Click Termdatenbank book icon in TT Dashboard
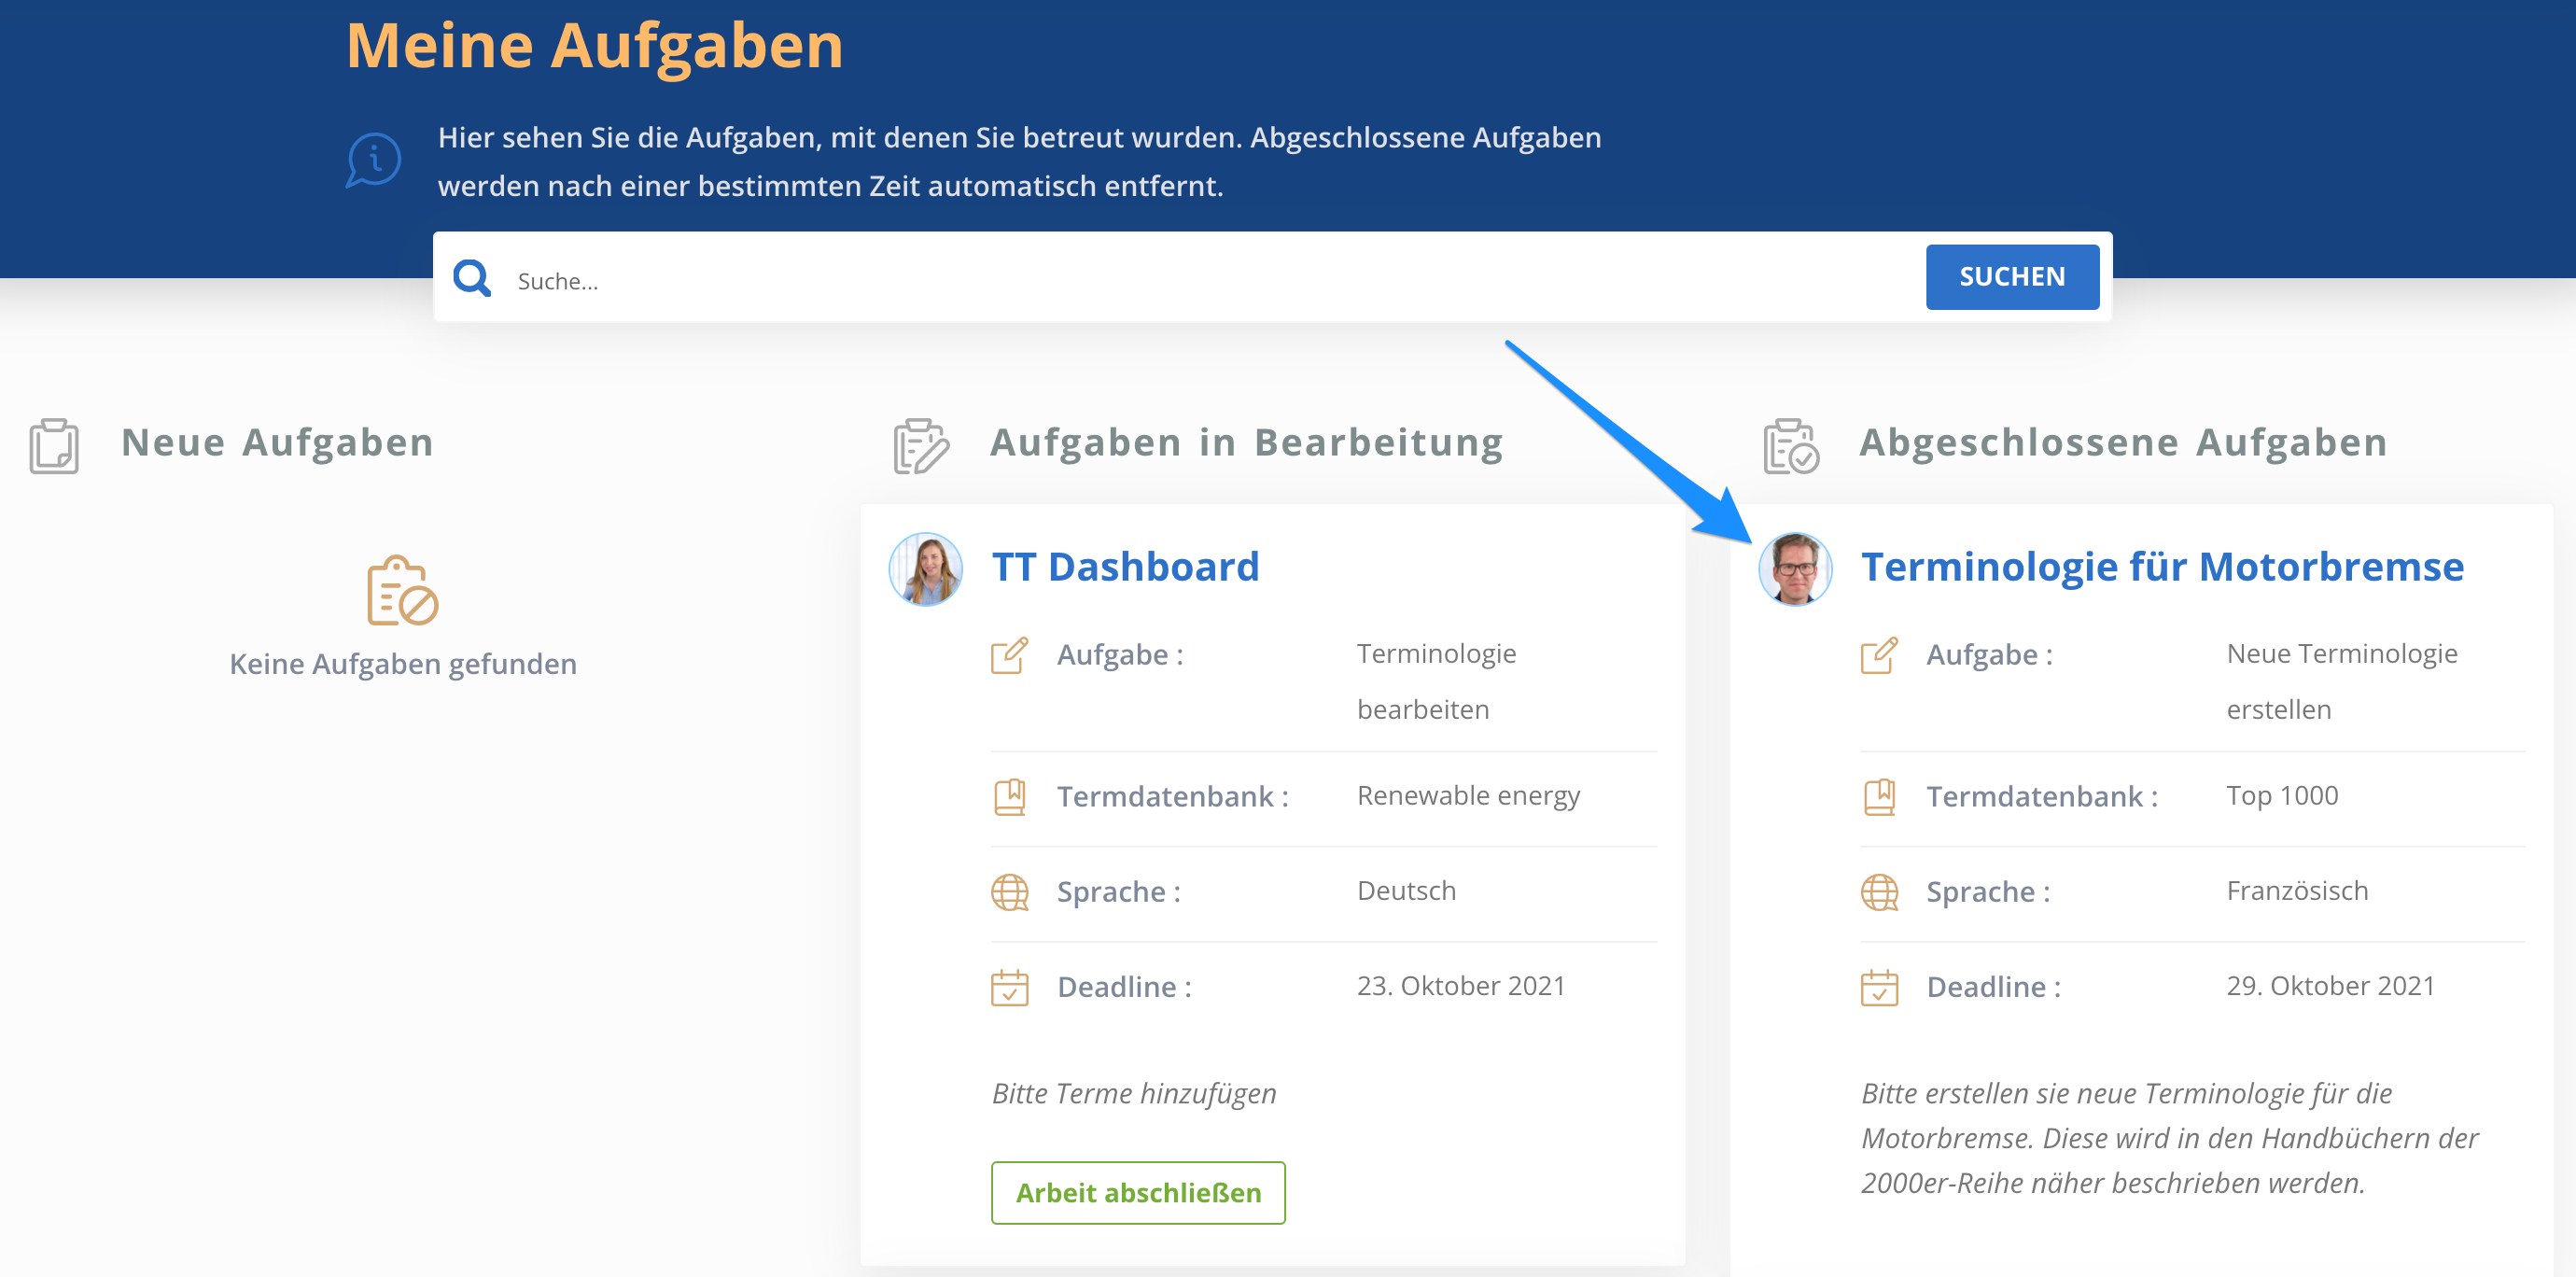 pos(1009,797)
